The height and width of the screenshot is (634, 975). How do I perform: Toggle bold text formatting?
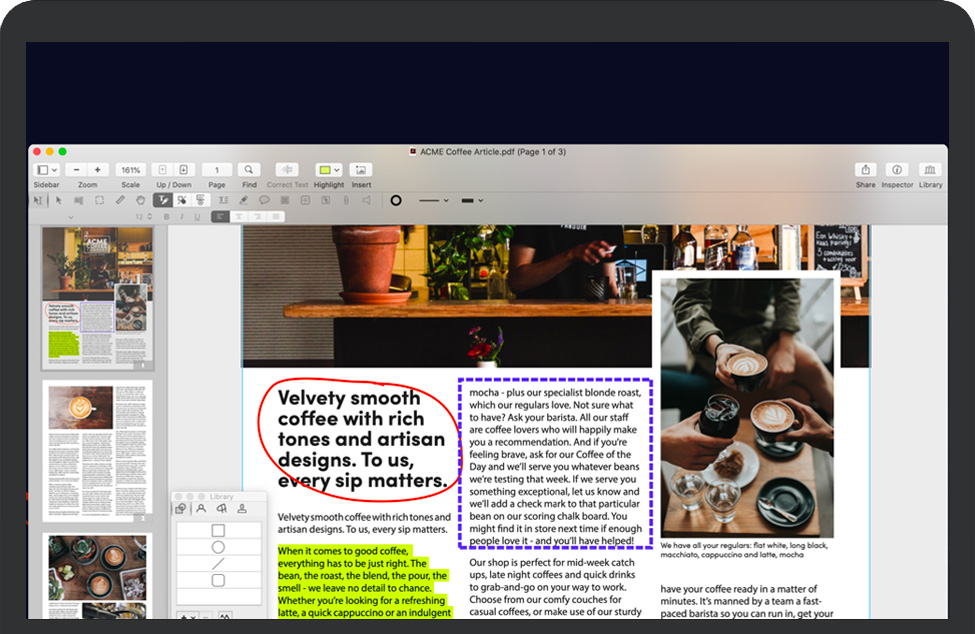click(x=166, y=217)
